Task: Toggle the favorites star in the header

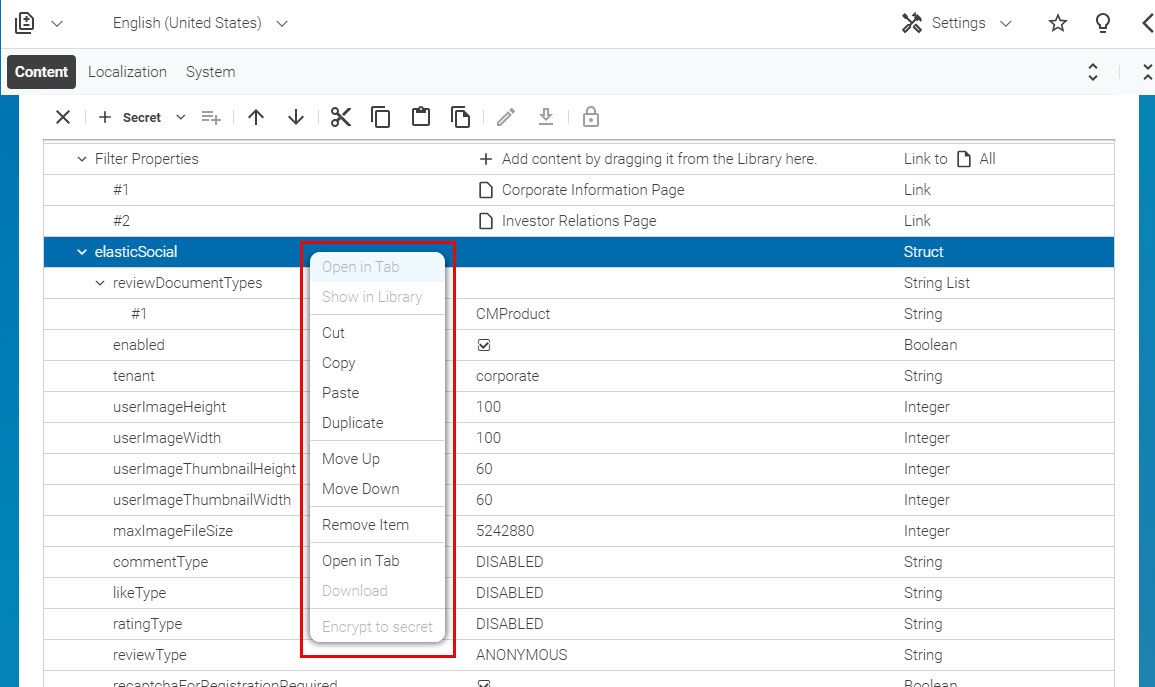Action: [x=1057, y=22]
